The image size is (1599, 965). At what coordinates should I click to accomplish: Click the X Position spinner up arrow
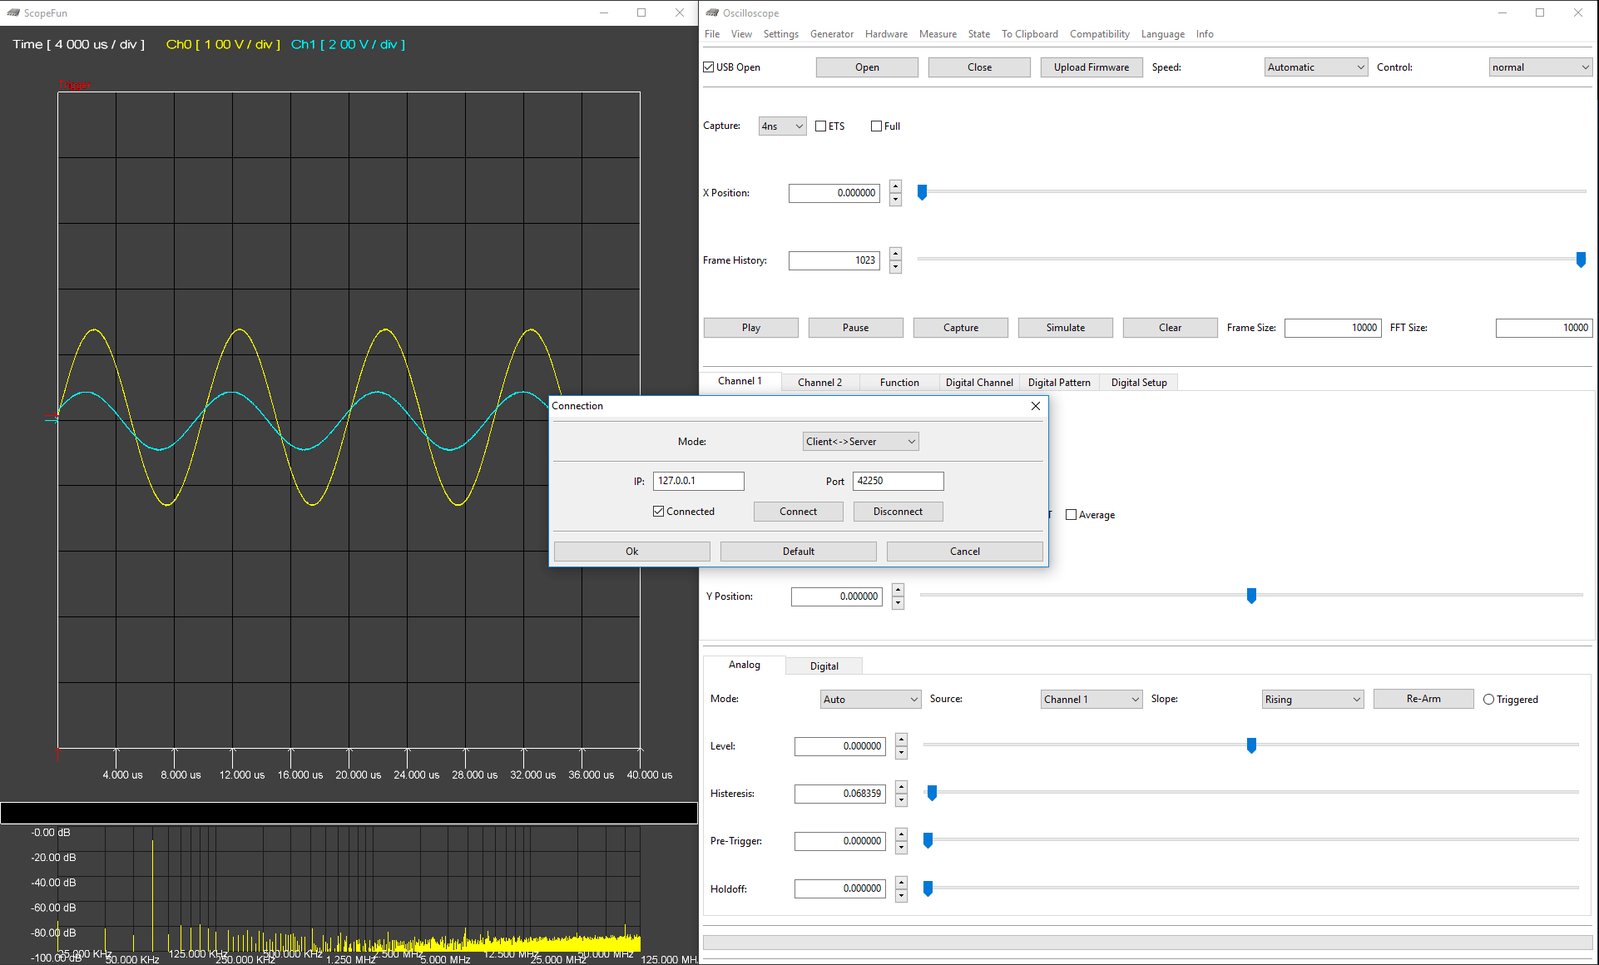click(x=895, y=187)
